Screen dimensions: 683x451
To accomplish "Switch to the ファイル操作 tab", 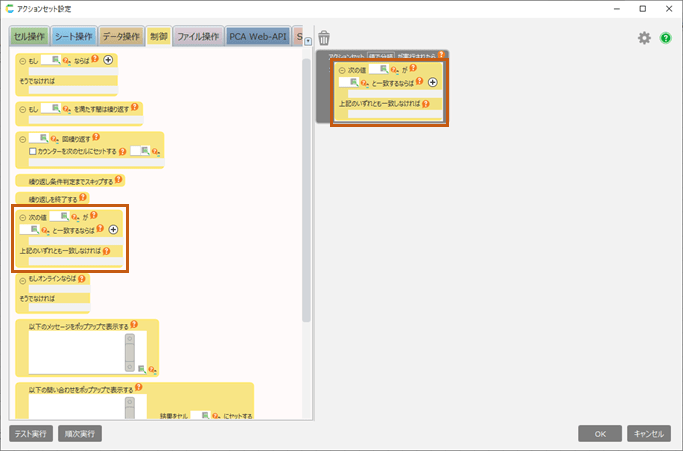I will 198,37.
